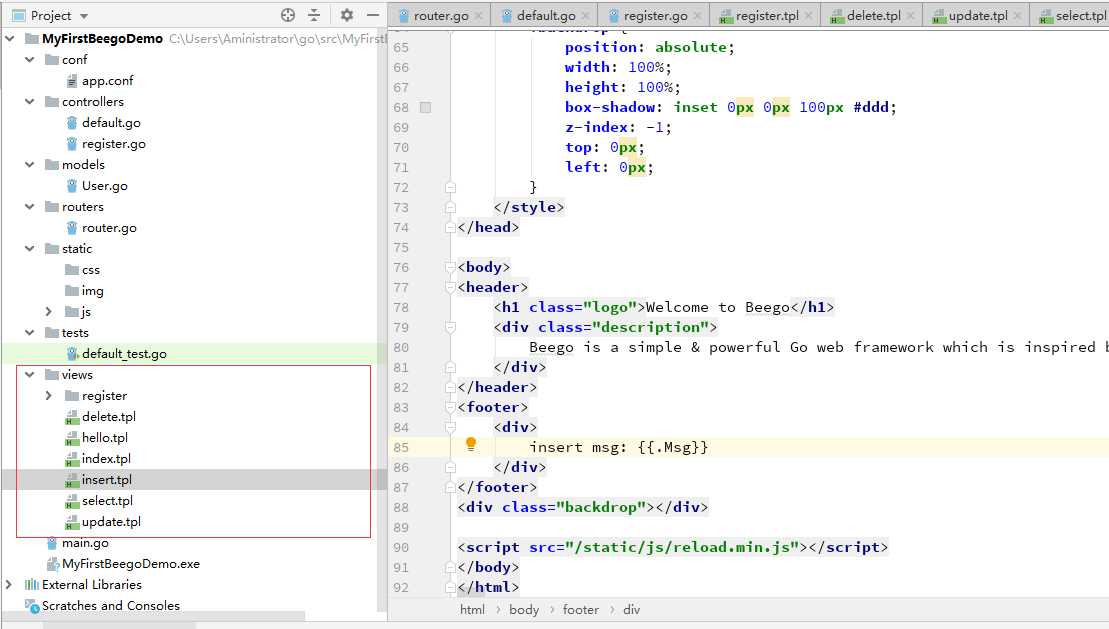
Task: Switch to the register.tpl editor tab
Action: click(x=767, y=16)
